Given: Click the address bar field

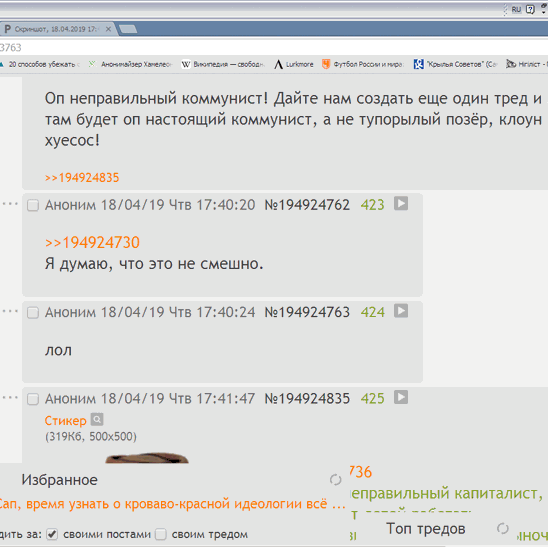Looking at the screenshot, I should [274, 47].
